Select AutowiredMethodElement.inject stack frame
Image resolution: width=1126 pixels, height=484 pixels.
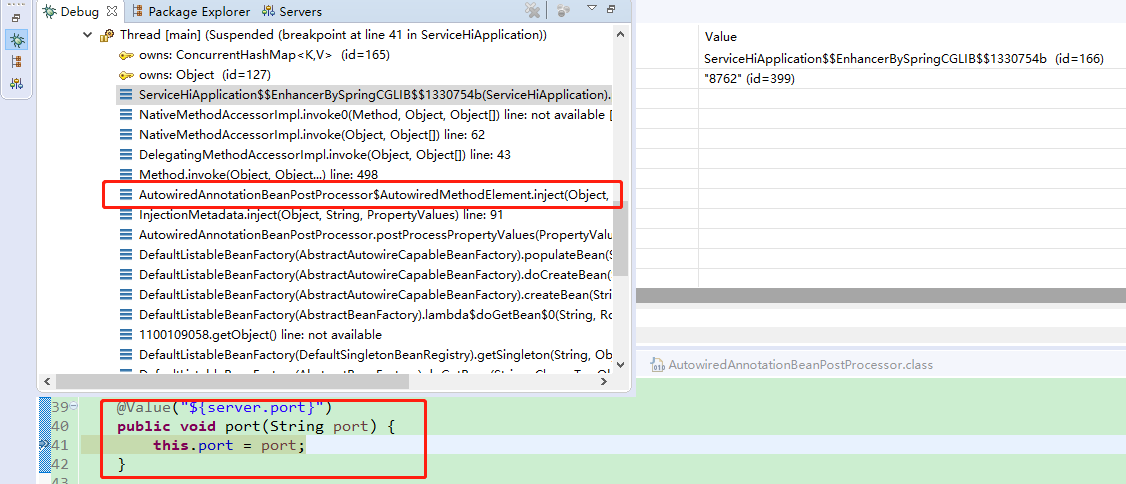tap(373, 195)
